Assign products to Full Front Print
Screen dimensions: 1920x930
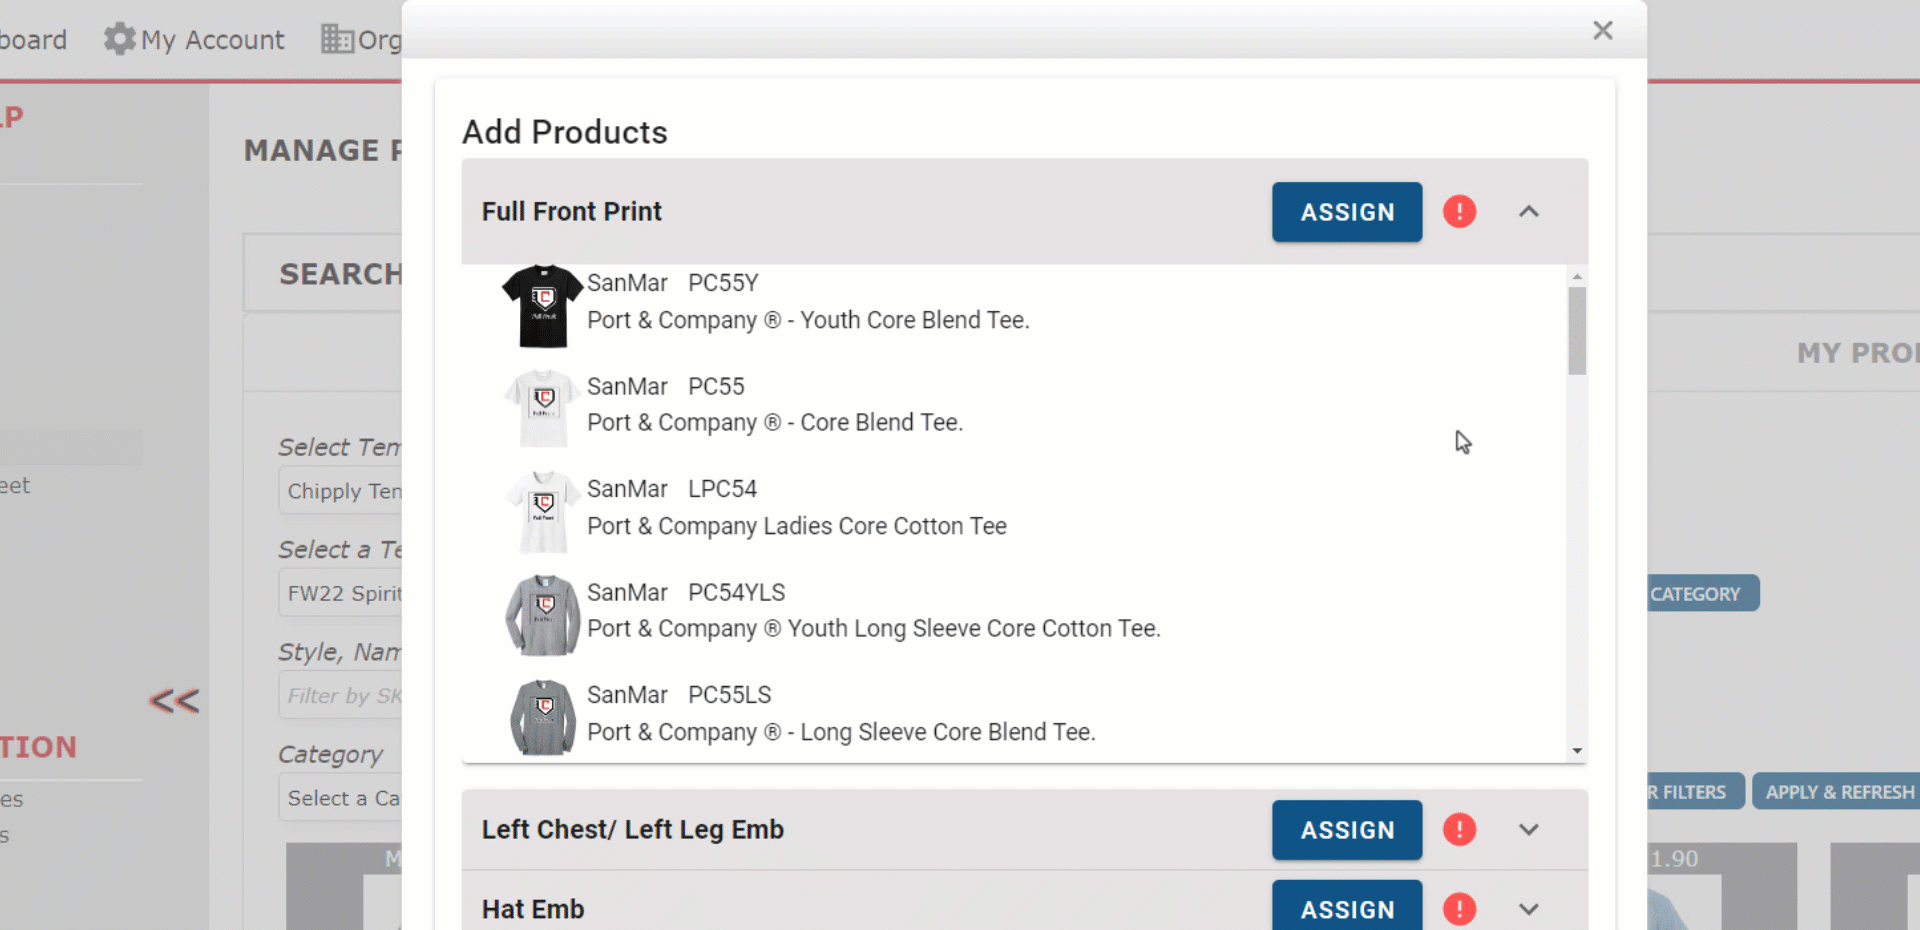(1347, 212)
